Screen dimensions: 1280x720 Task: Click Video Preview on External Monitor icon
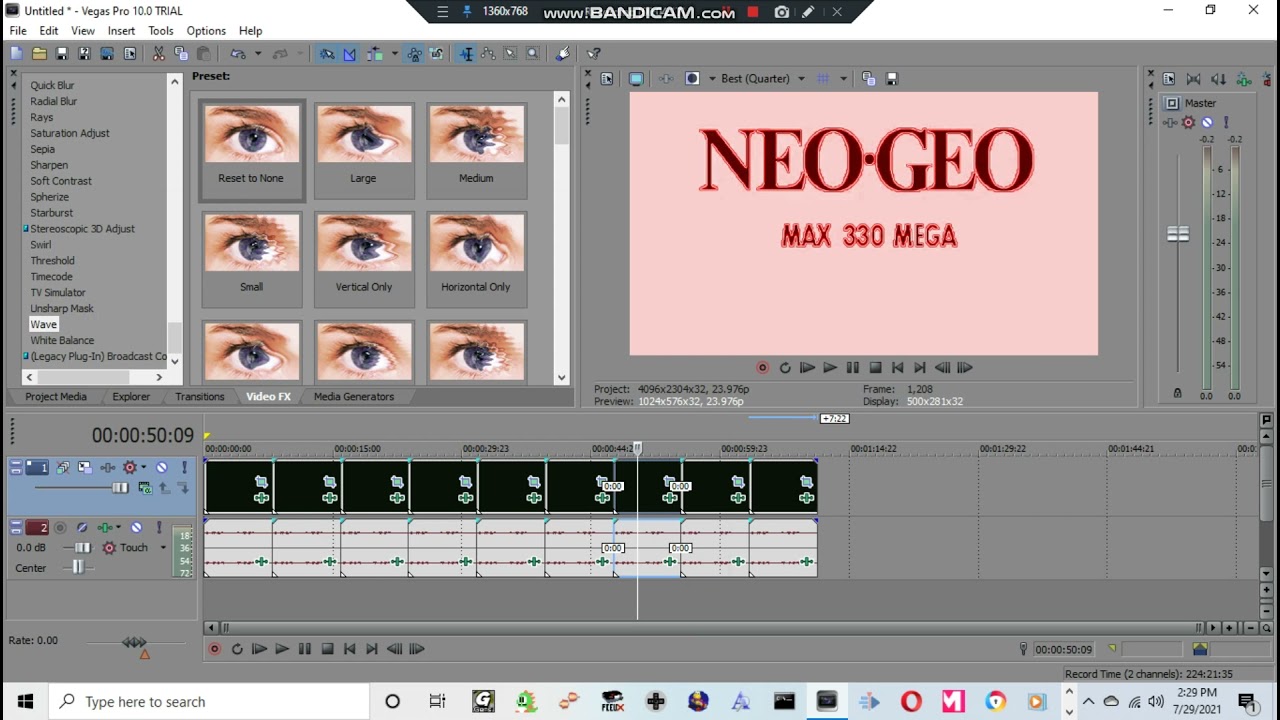[636, 79]
